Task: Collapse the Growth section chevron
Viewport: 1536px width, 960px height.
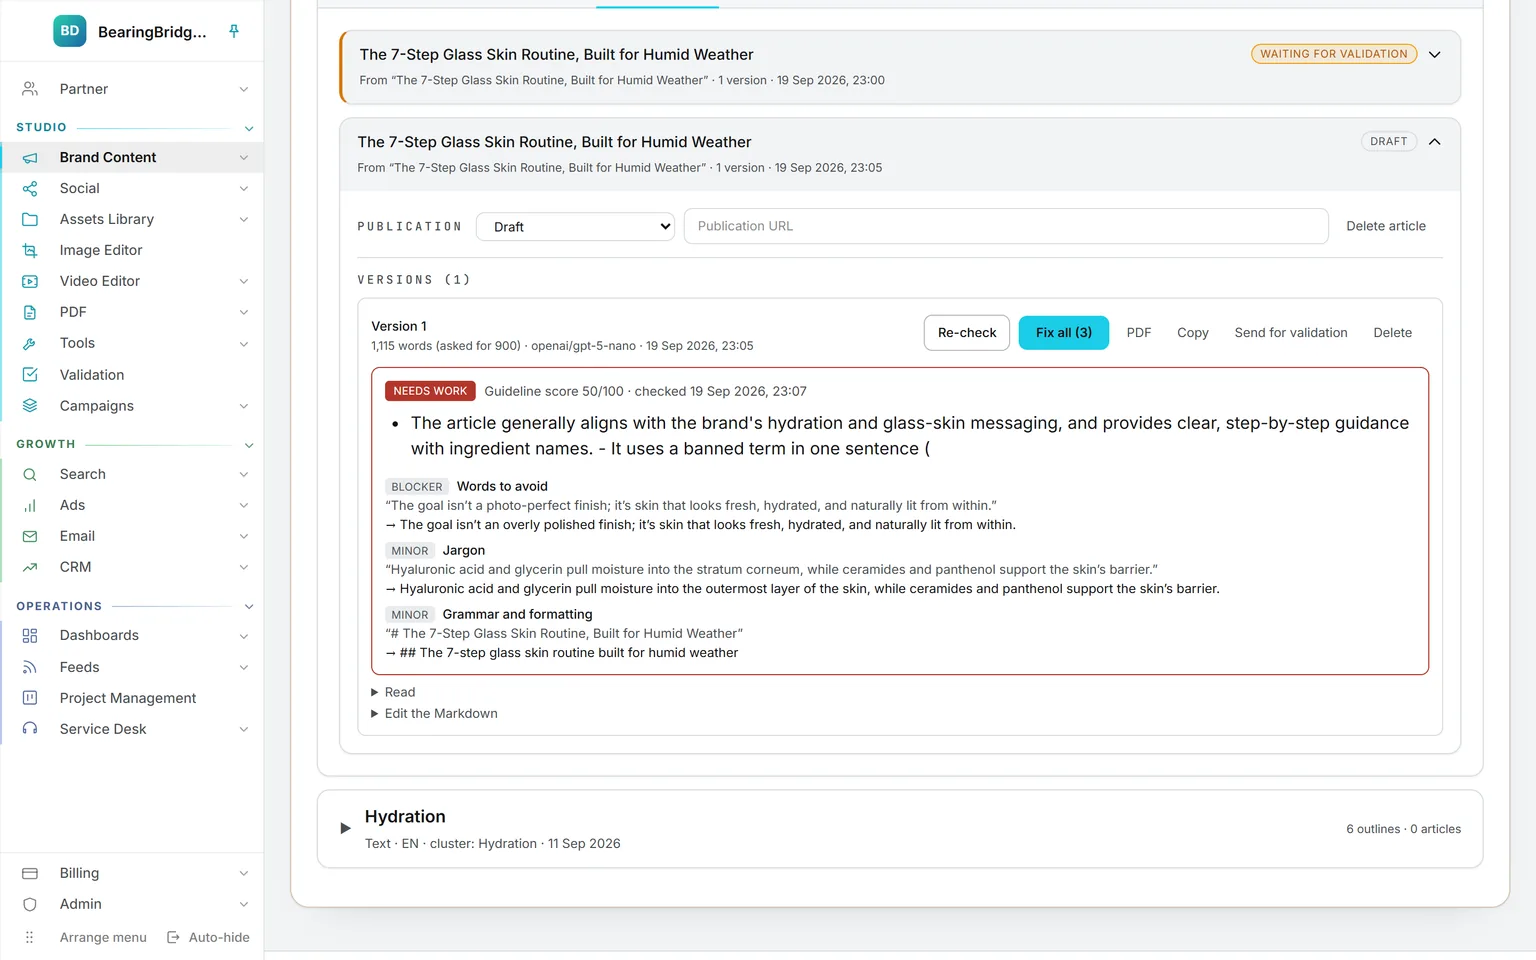Action: point(249,445)
